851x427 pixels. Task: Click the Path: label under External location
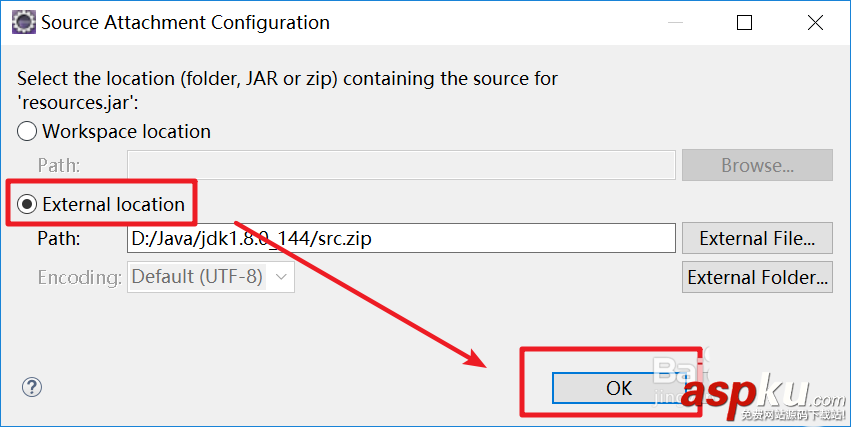58,238
